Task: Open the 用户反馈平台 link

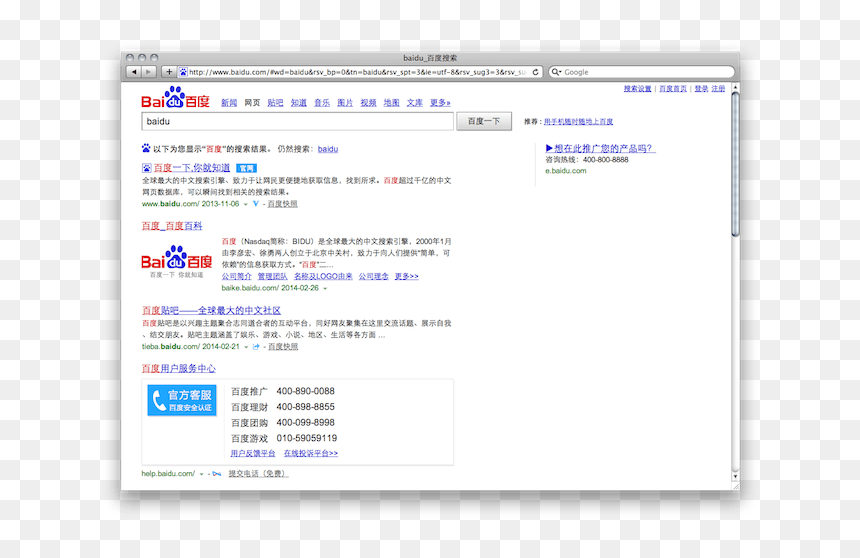Action: [253, 453]
